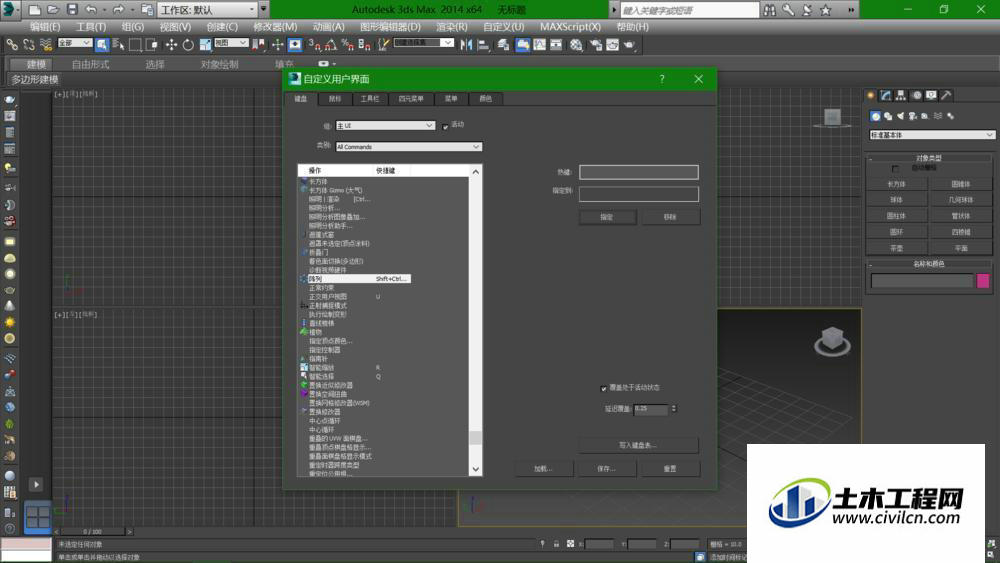Image resolution: width=1000 pixels, height=563 pixels.
Task: Click the 写入键盘表 button
Action: 638,445
